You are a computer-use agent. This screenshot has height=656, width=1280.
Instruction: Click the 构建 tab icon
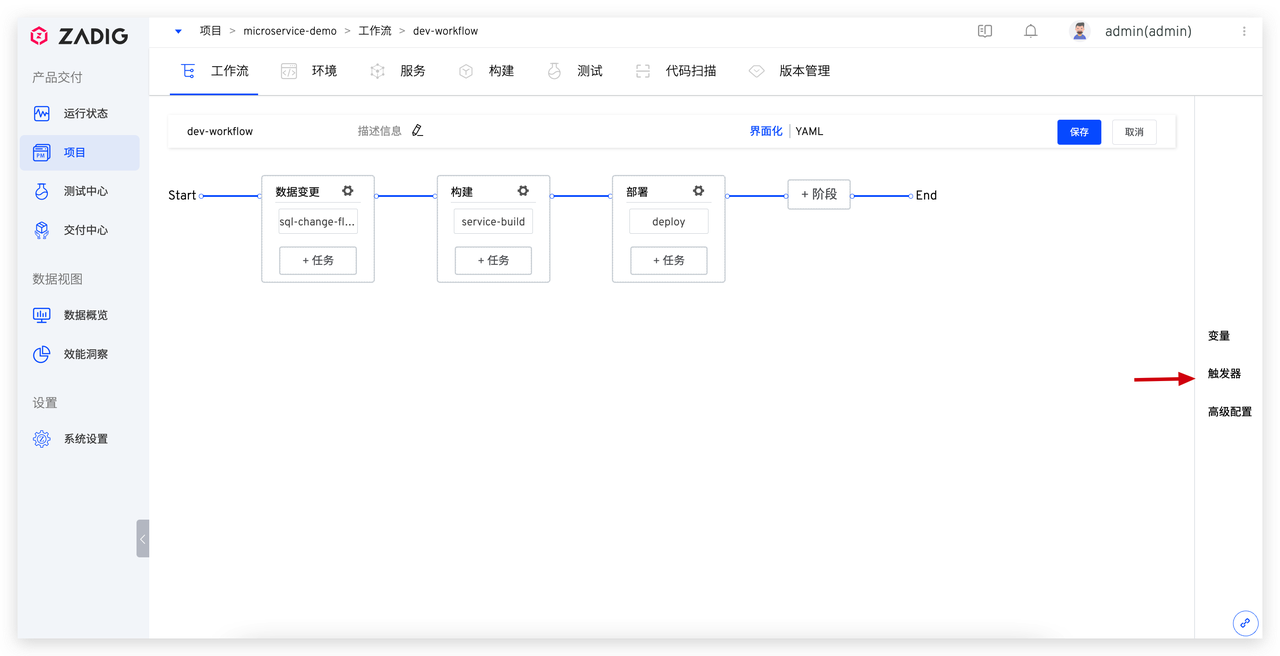tap(466, 71)
